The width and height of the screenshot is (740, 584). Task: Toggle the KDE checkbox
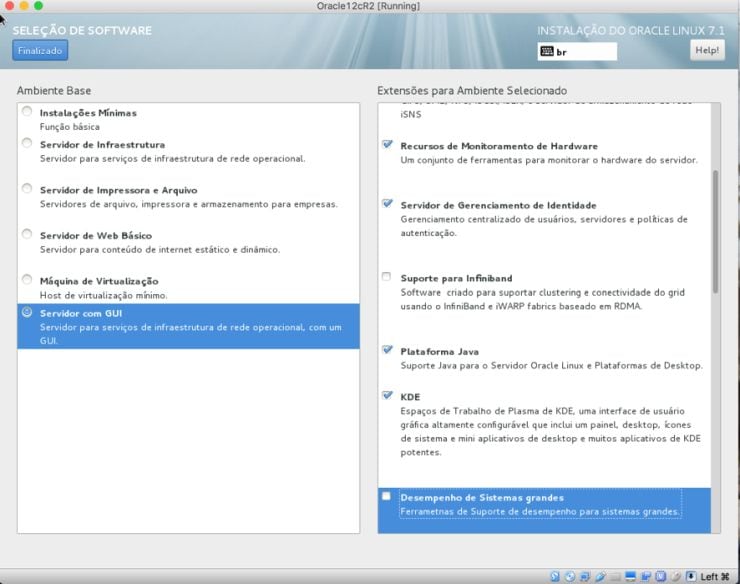point(387,395)
